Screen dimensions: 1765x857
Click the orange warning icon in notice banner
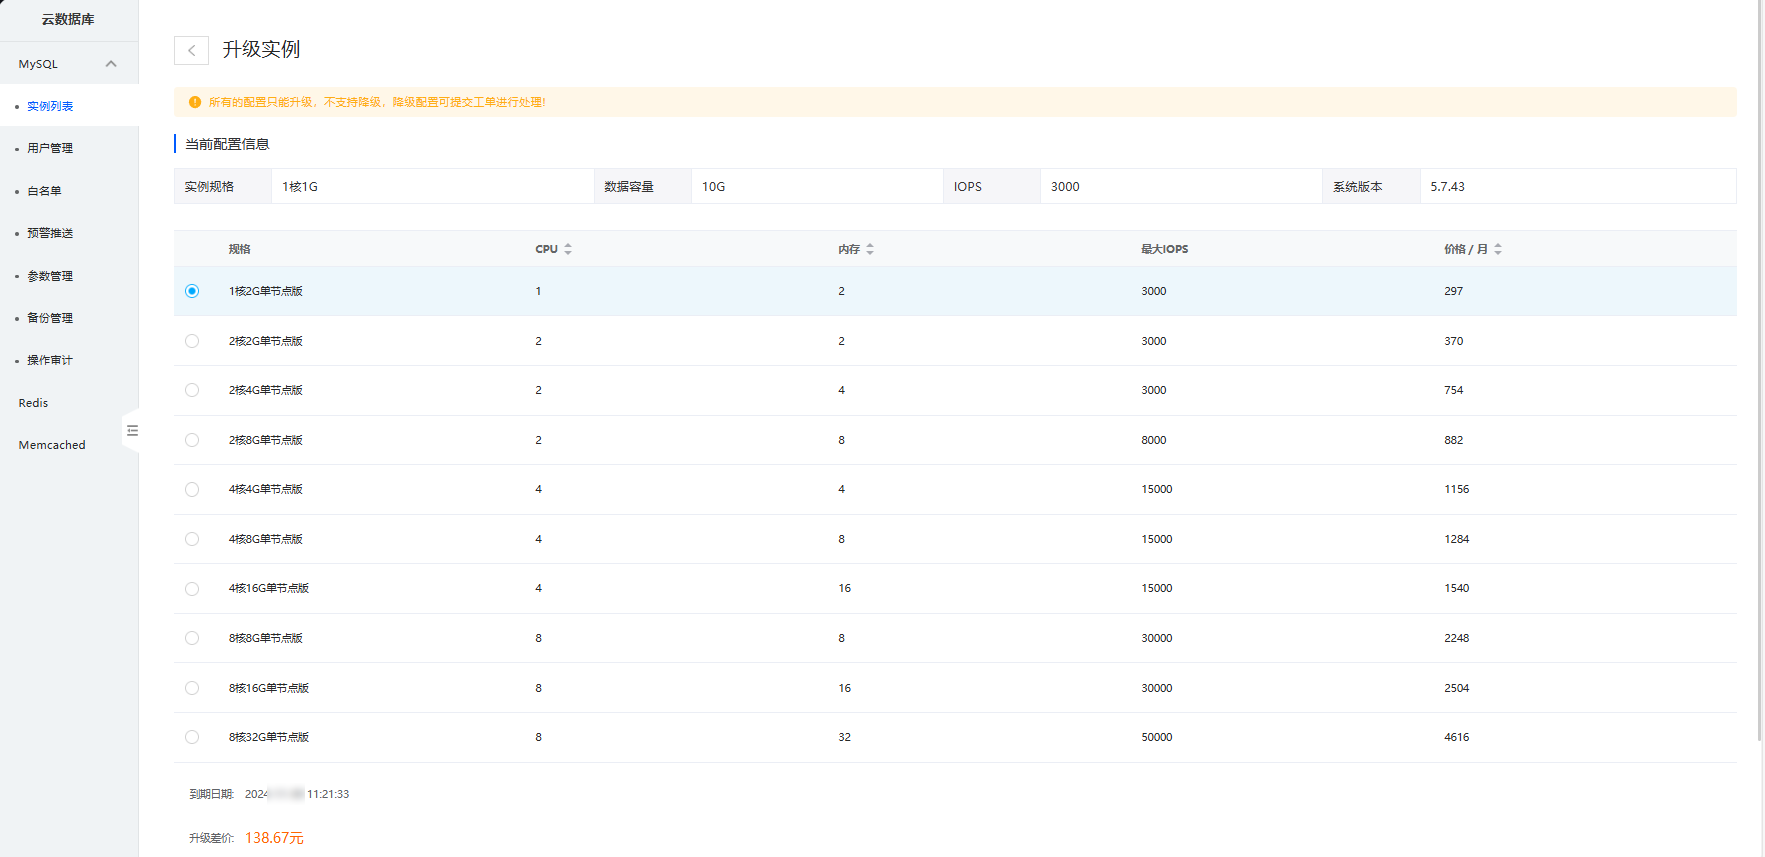pos(195,102)
